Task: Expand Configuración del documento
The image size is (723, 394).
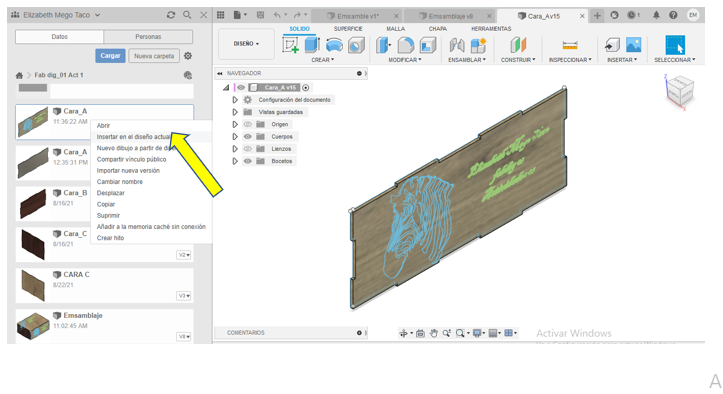Action: (235, 100)
